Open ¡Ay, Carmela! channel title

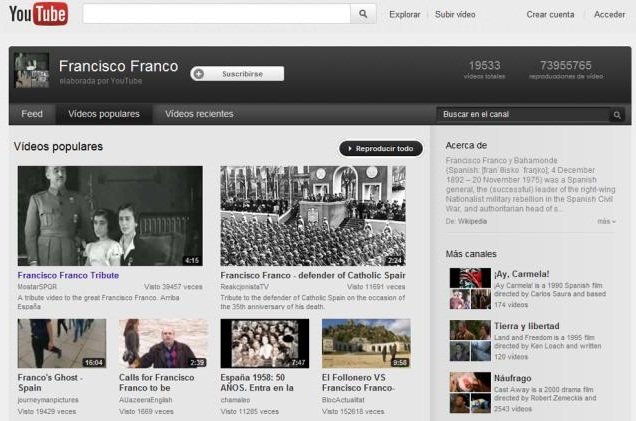(x=522, y=274)
